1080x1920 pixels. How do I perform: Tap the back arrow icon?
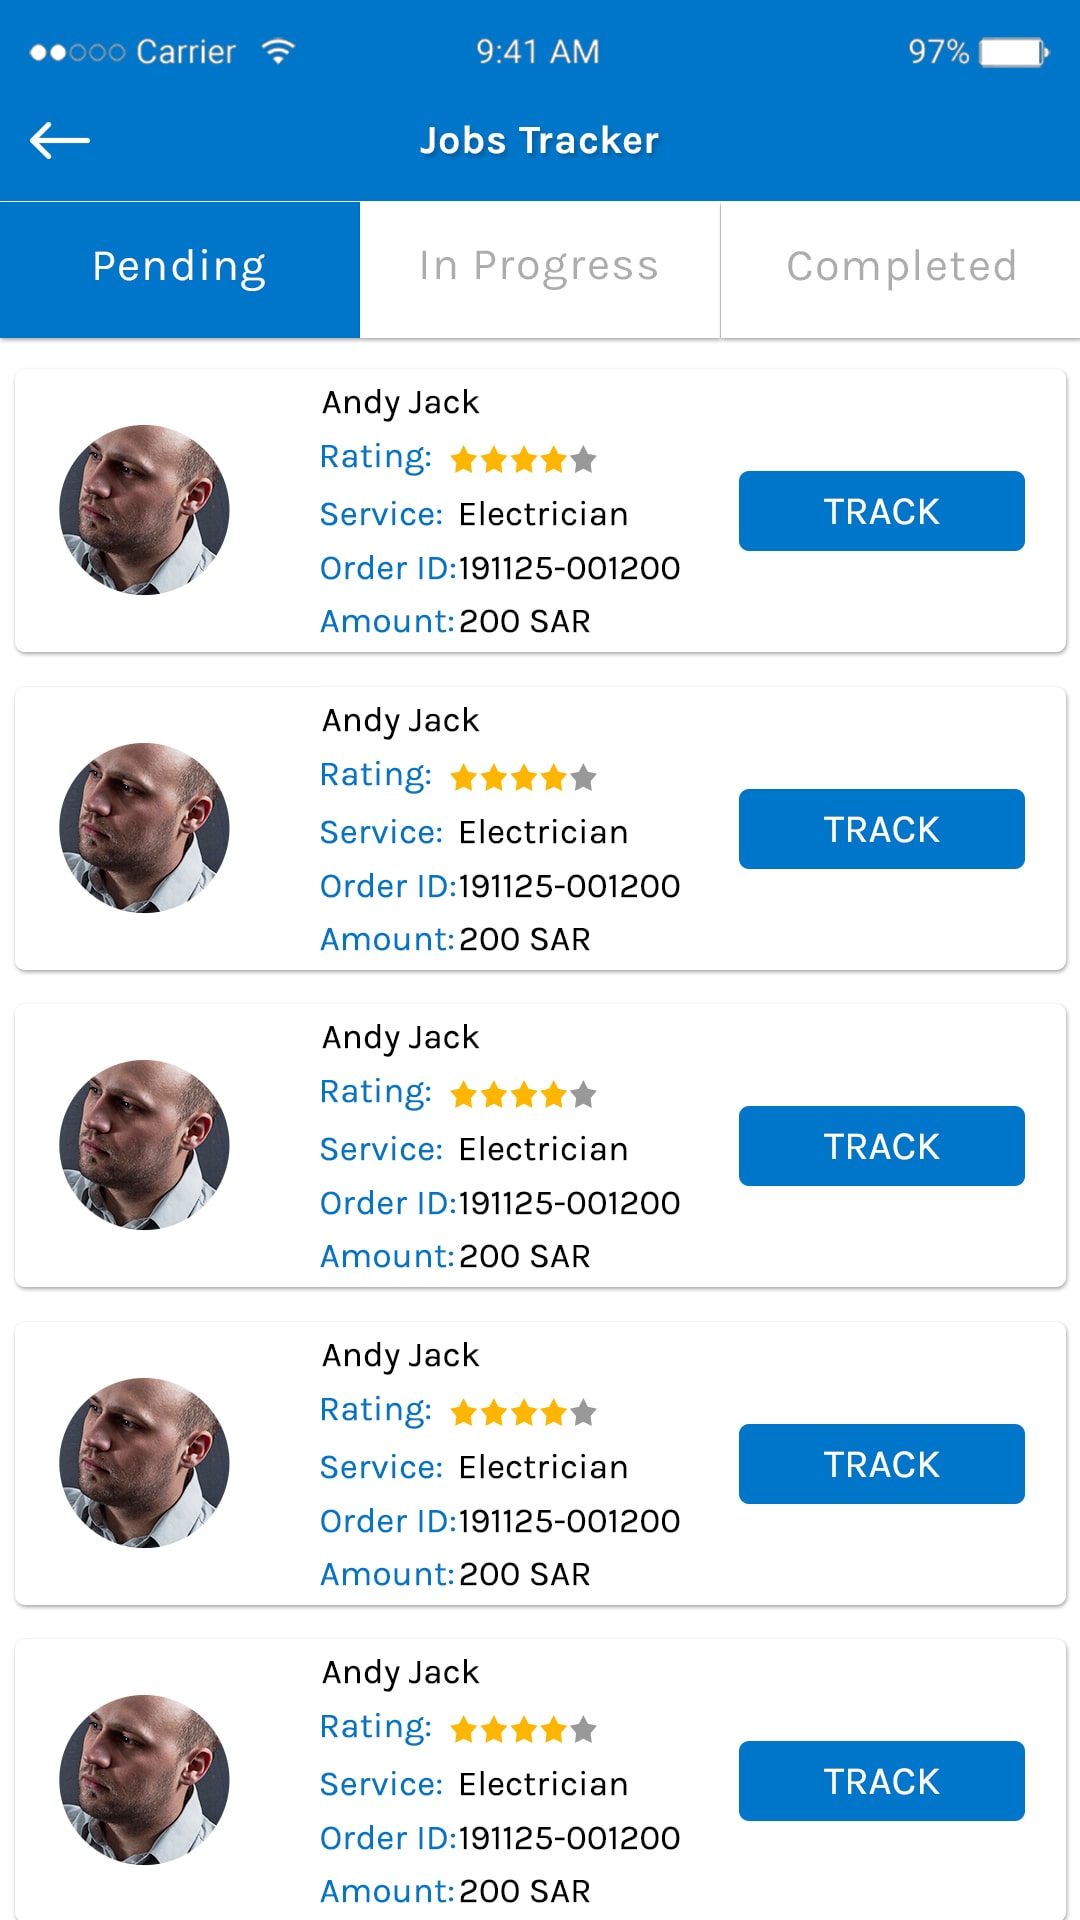[60, 140]
